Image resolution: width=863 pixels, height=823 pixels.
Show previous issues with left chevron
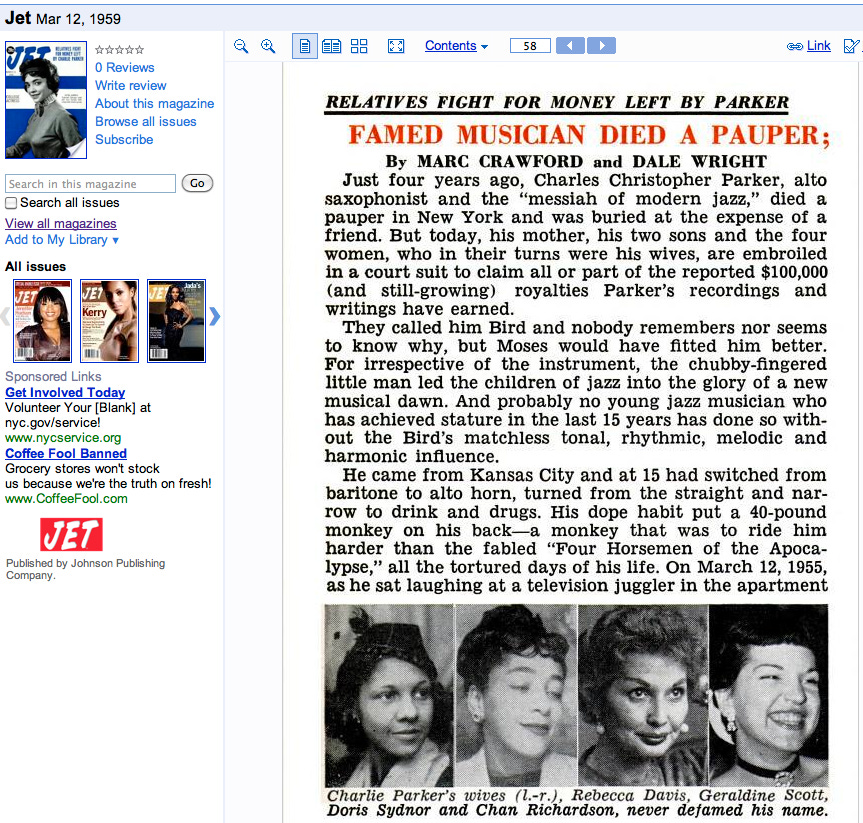(5, 317)
